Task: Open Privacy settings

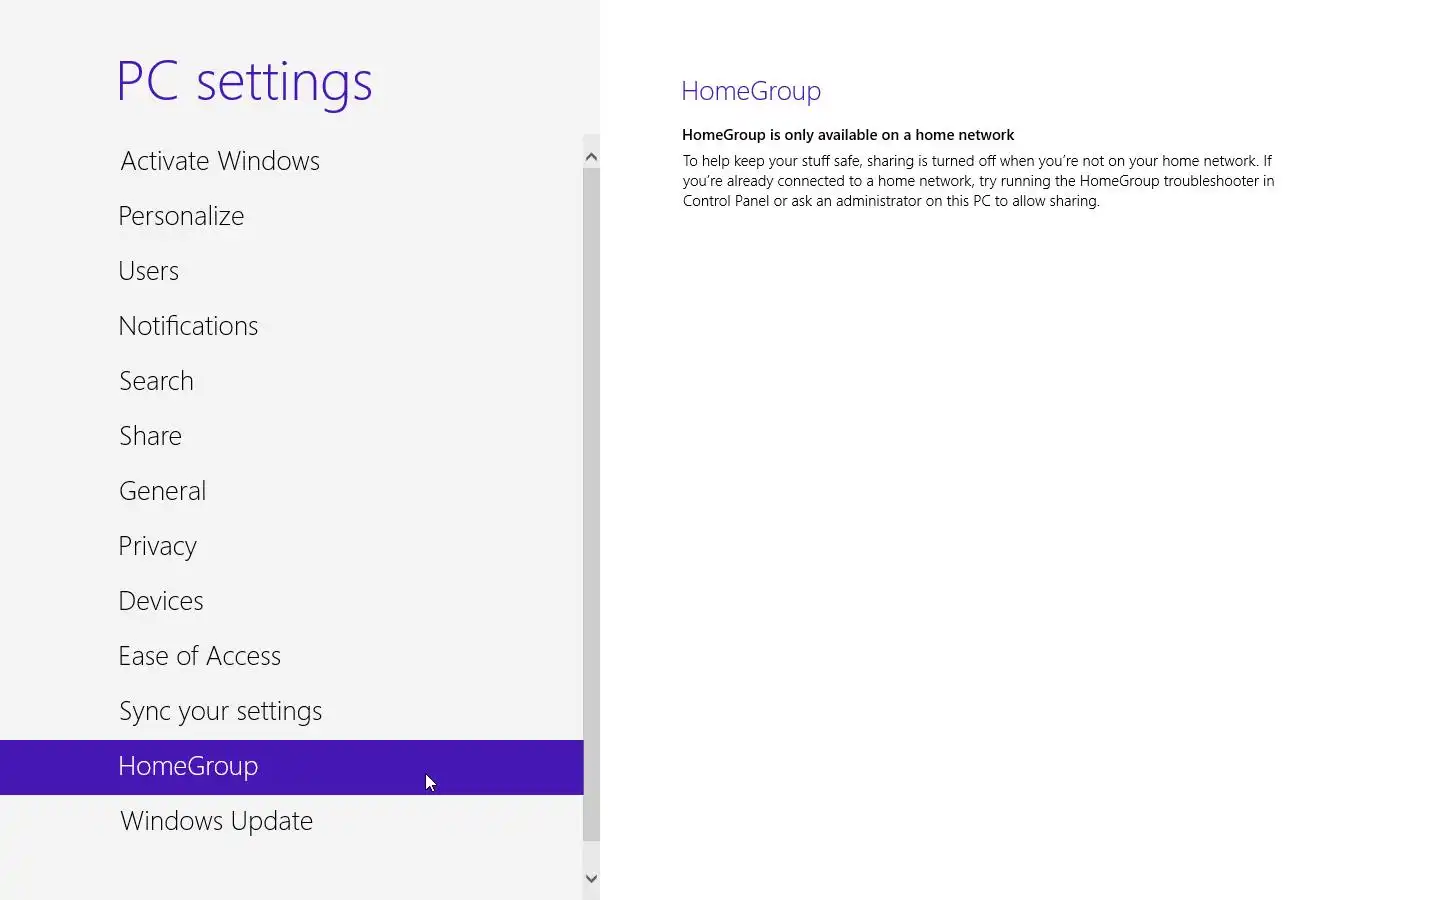Action: pos(291,546)
